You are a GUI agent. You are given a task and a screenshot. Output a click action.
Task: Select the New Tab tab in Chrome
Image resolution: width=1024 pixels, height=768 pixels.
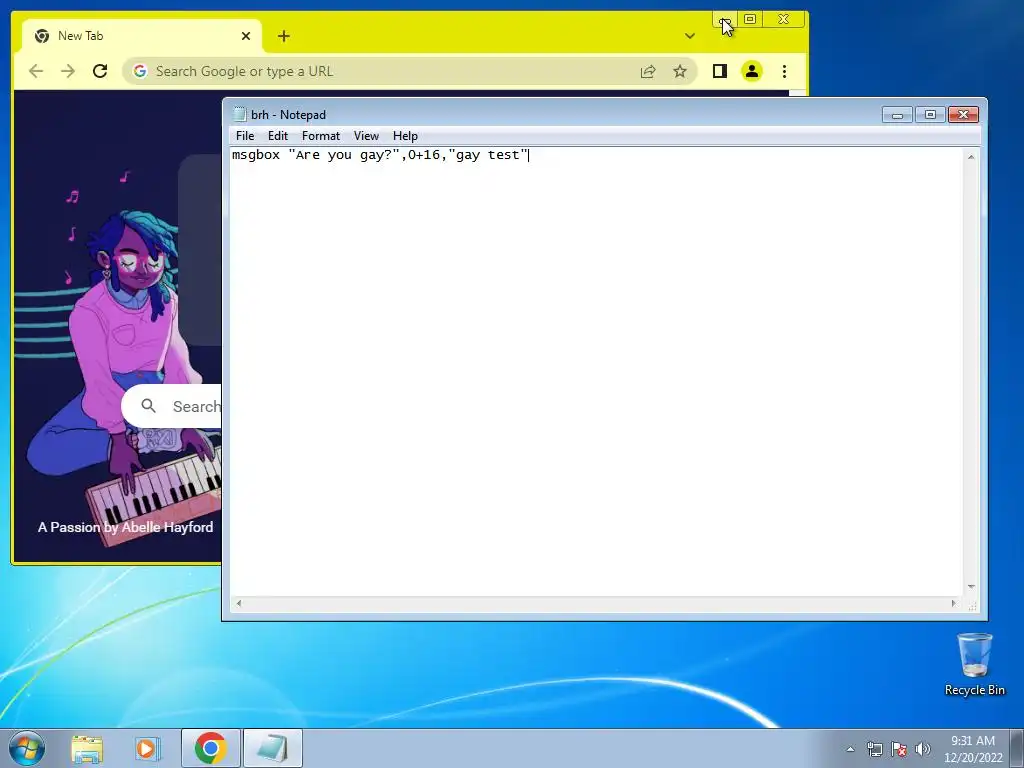pyautogui.click(x=142, y=36)
